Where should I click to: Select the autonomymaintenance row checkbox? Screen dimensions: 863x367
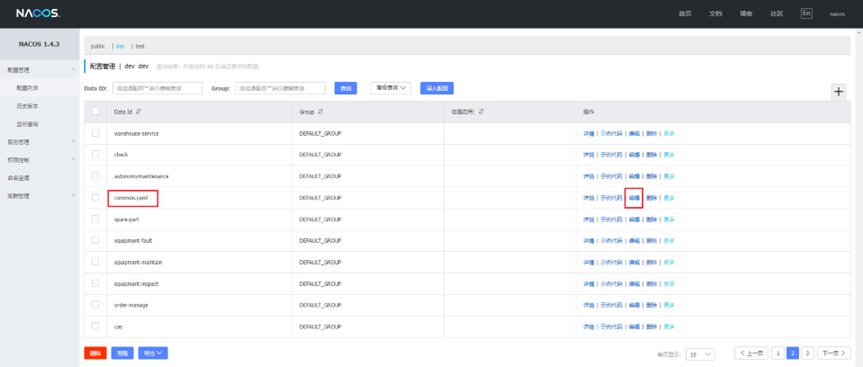[96, 176]
